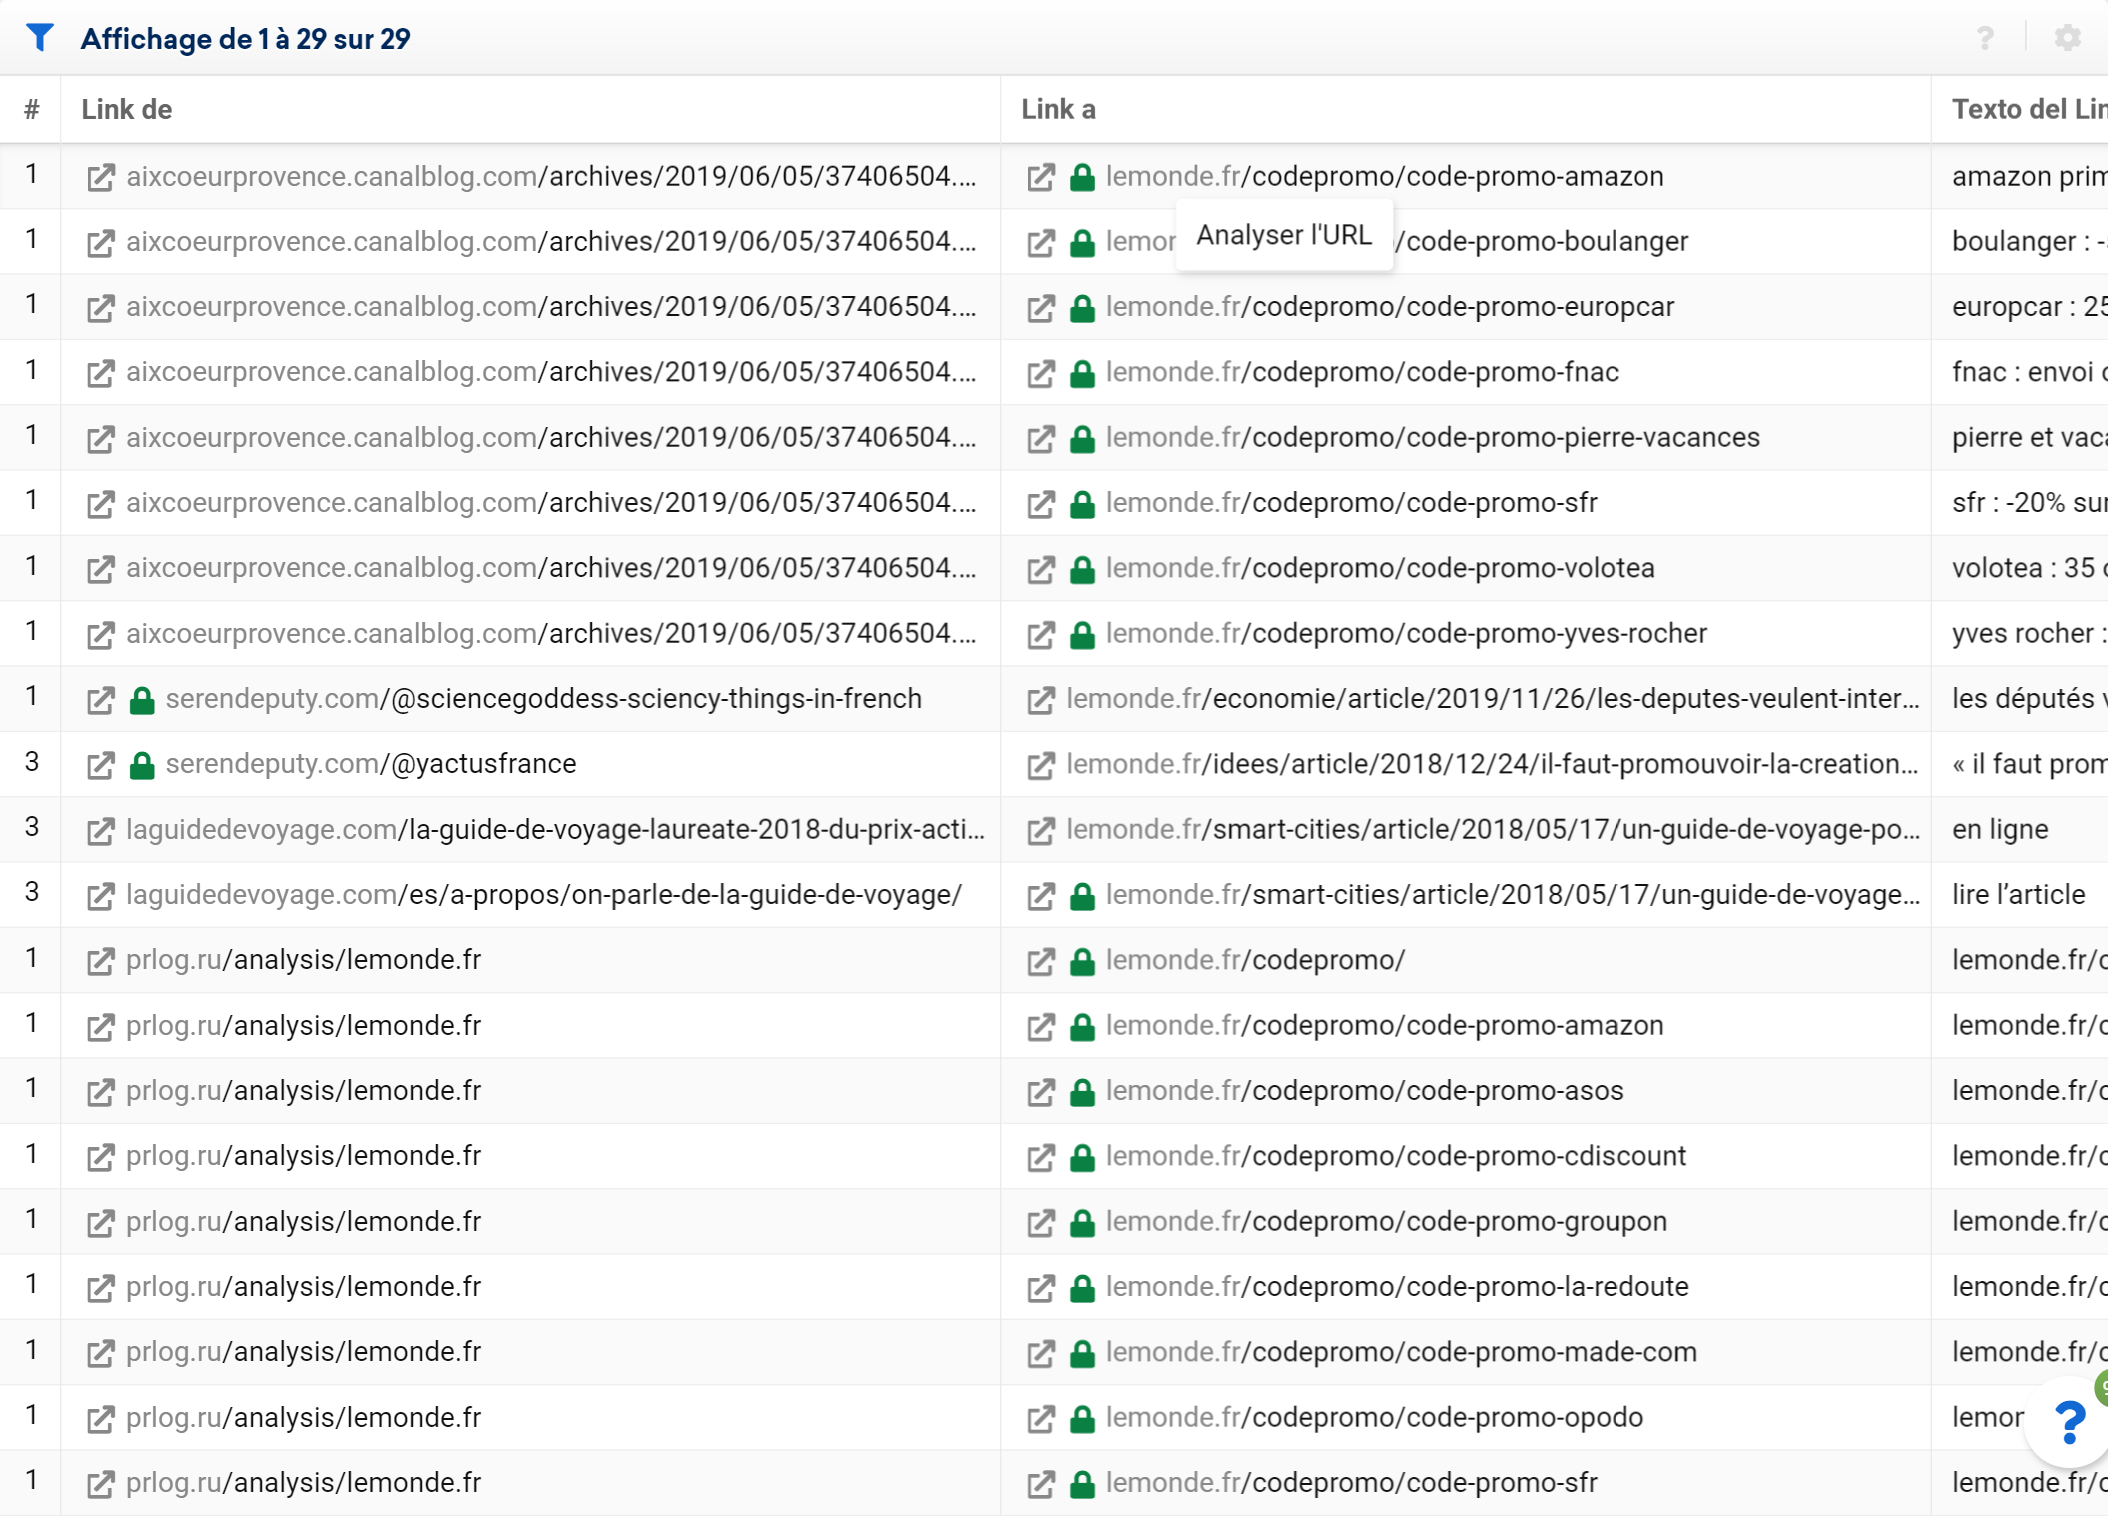The height and width of the screenshot is (1516, 2108).
Task: Open external icon for code-promo-groupon target
Action: pyautogui.click(x=1040, y=1222)
